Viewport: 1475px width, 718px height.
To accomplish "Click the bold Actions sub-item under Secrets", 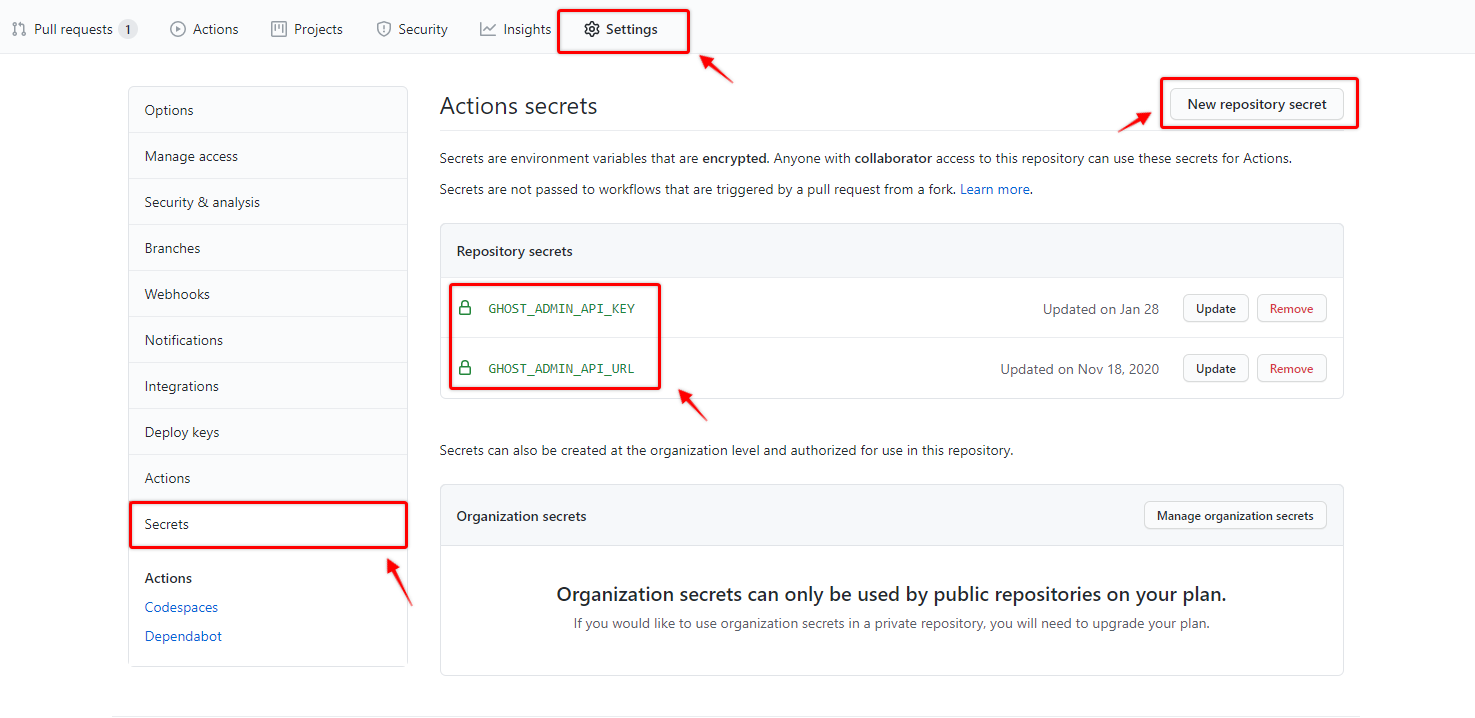I will (x=168, y=578).
